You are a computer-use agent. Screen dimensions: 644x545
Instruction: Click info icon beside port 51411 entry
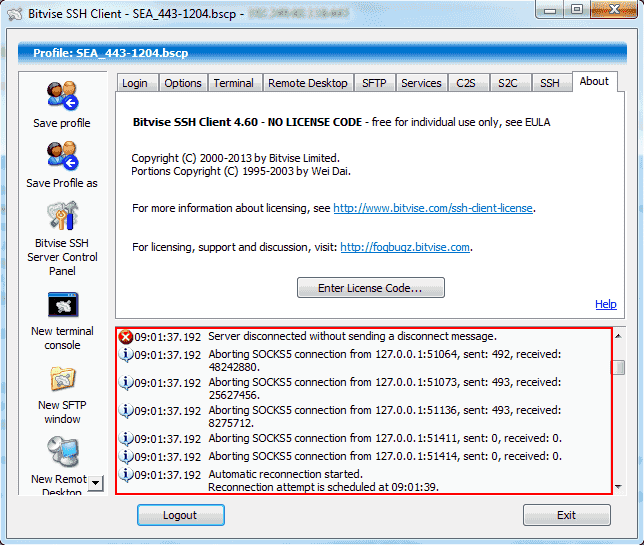click(126, 438)
